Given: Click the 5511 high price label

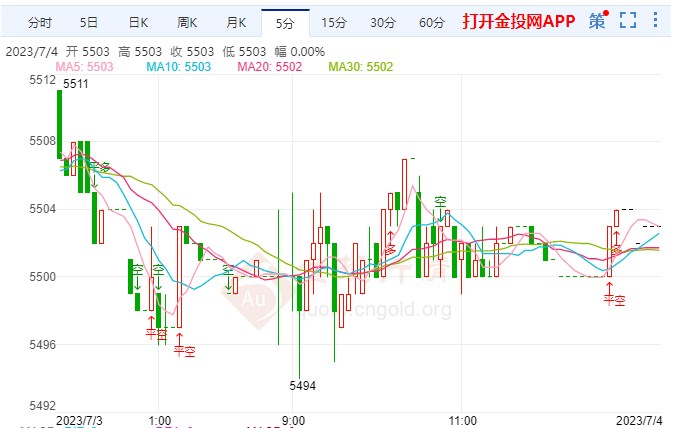Looking at the screenshot, I should (x=76, y=84).
